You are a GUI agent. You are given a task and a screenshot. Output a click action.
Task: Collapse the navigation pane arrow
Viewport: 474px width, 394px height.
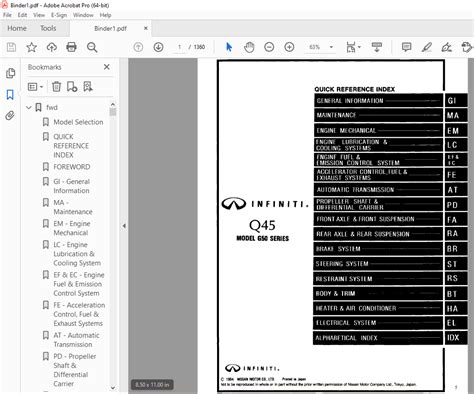click(124, 226)
